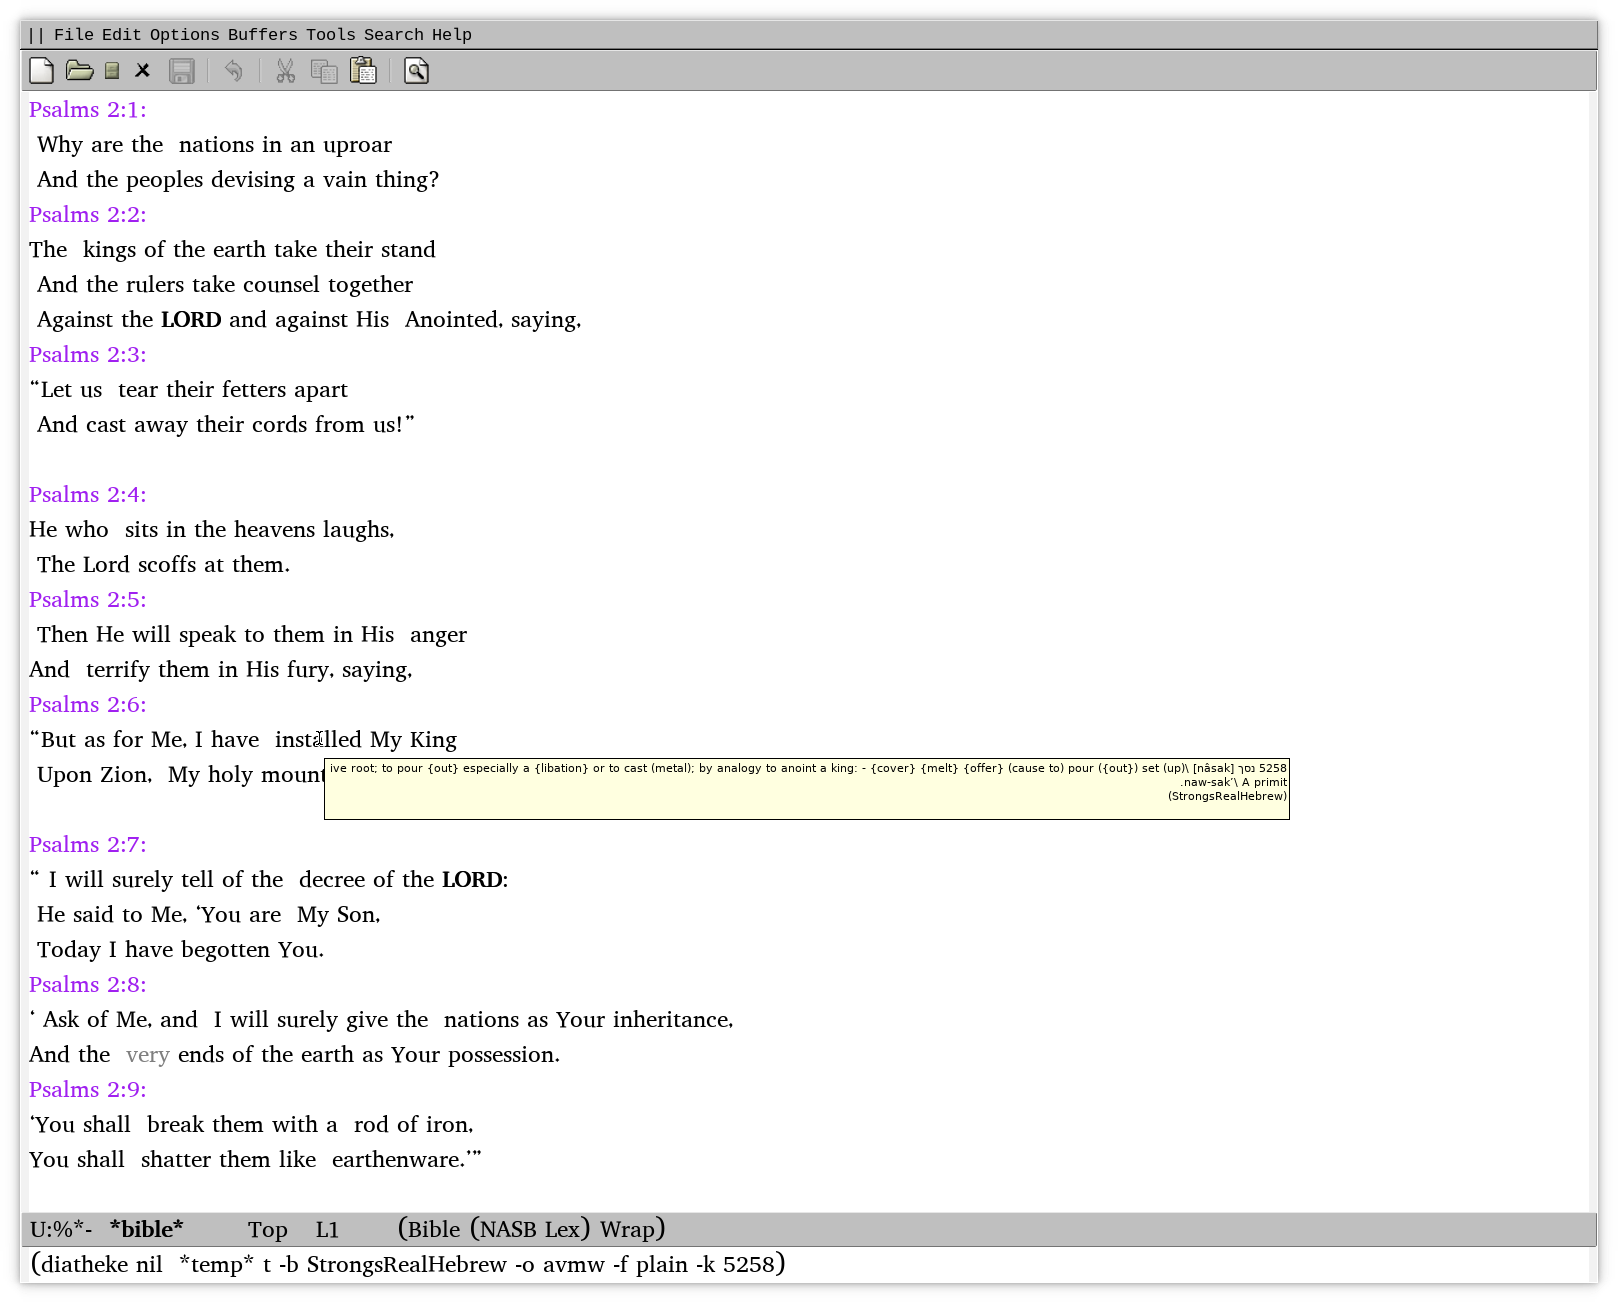Click the word "installed" in Psalms 2:6
The width and height of the screenshot is (1618, 1303).
pos(318,740)
